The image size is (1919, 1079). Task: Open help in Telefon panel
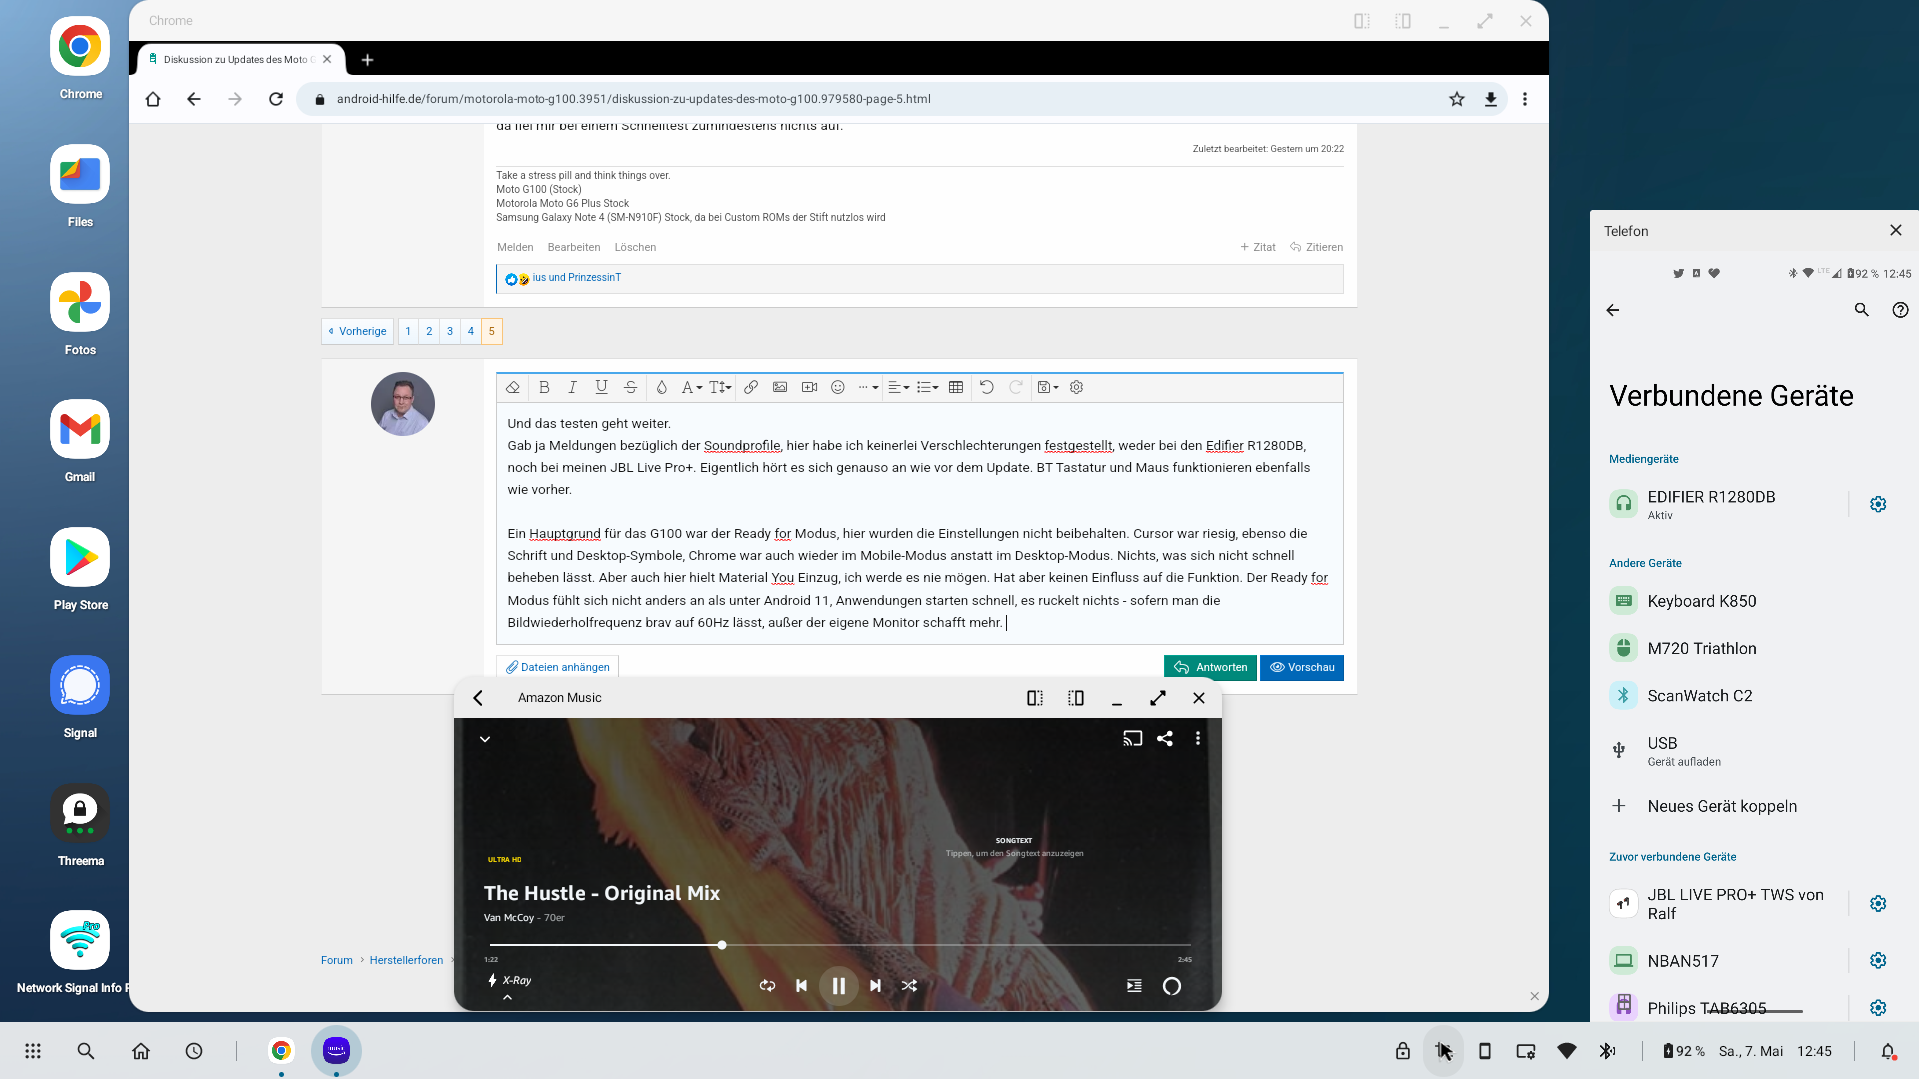tap(1900, 311)
